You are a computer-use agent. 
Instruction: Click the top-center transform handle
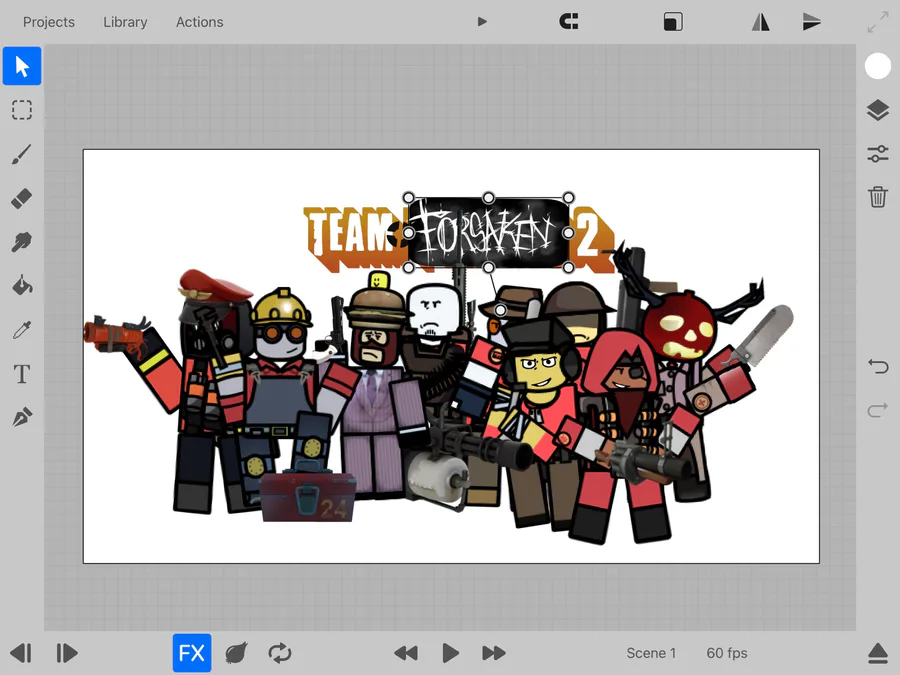click(488, 198)
